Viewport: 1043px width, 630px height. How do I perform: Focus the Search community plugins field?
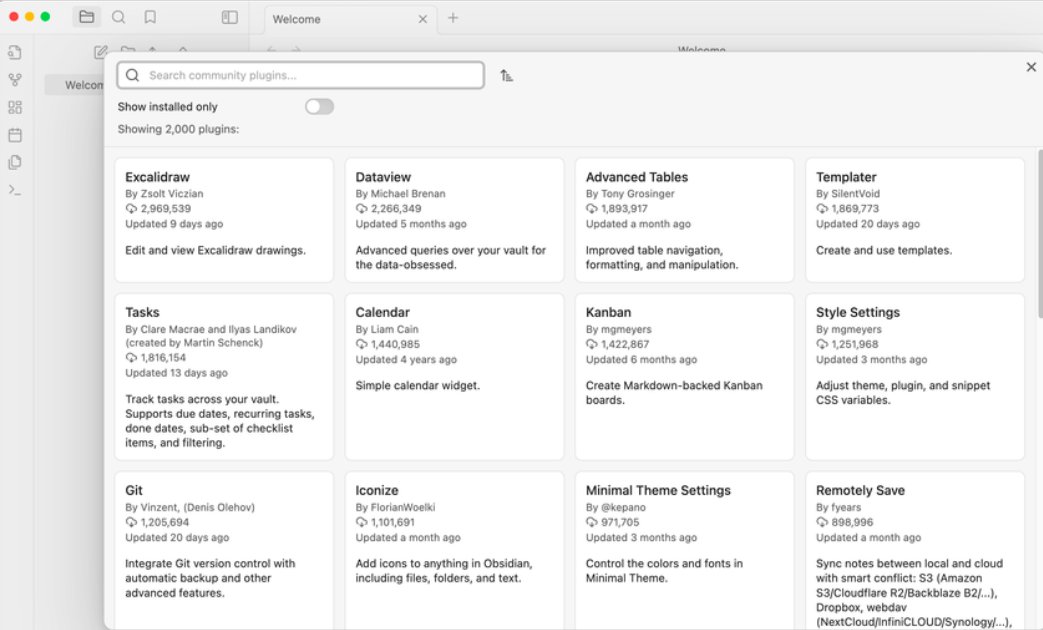301,75
